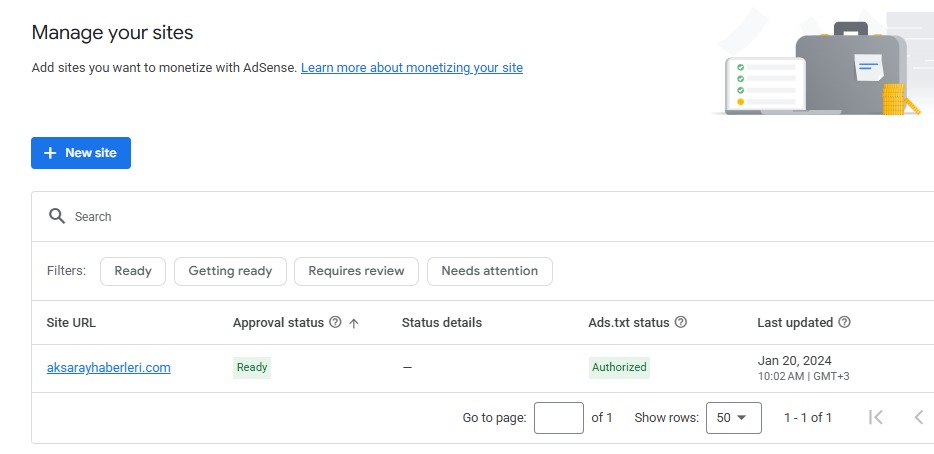
Task: Jump to first page with pagination icon
Action: click(x=876, y=418)
